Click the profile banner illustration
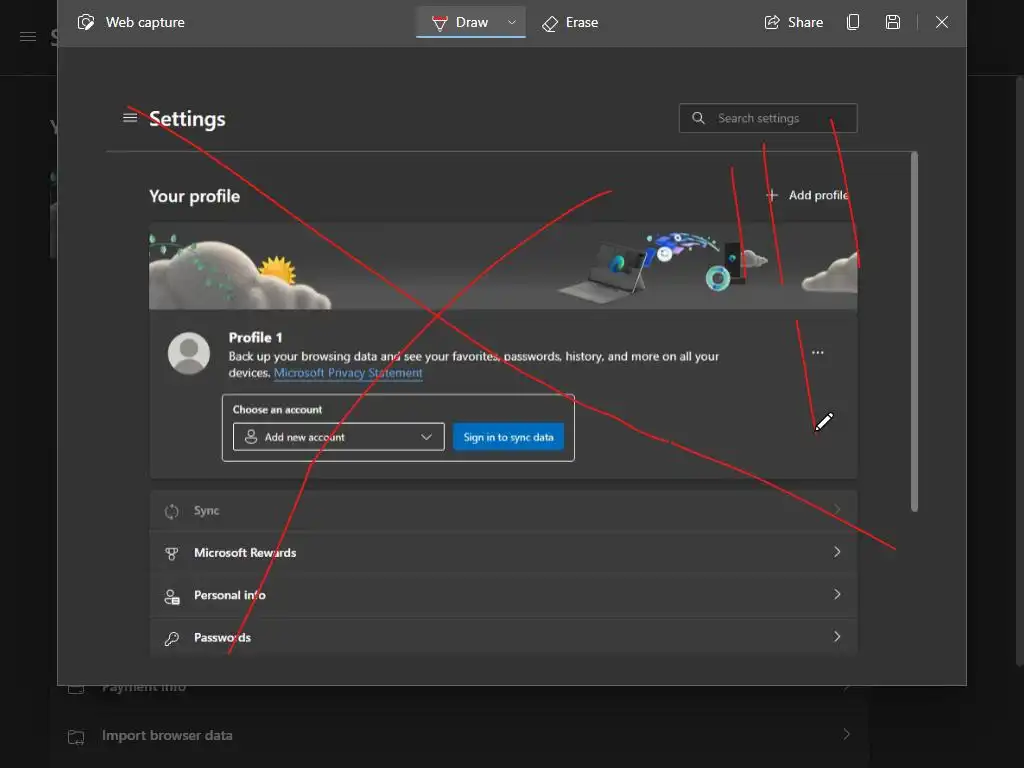Screen dimensions: 1024x768 pos(503,266)
